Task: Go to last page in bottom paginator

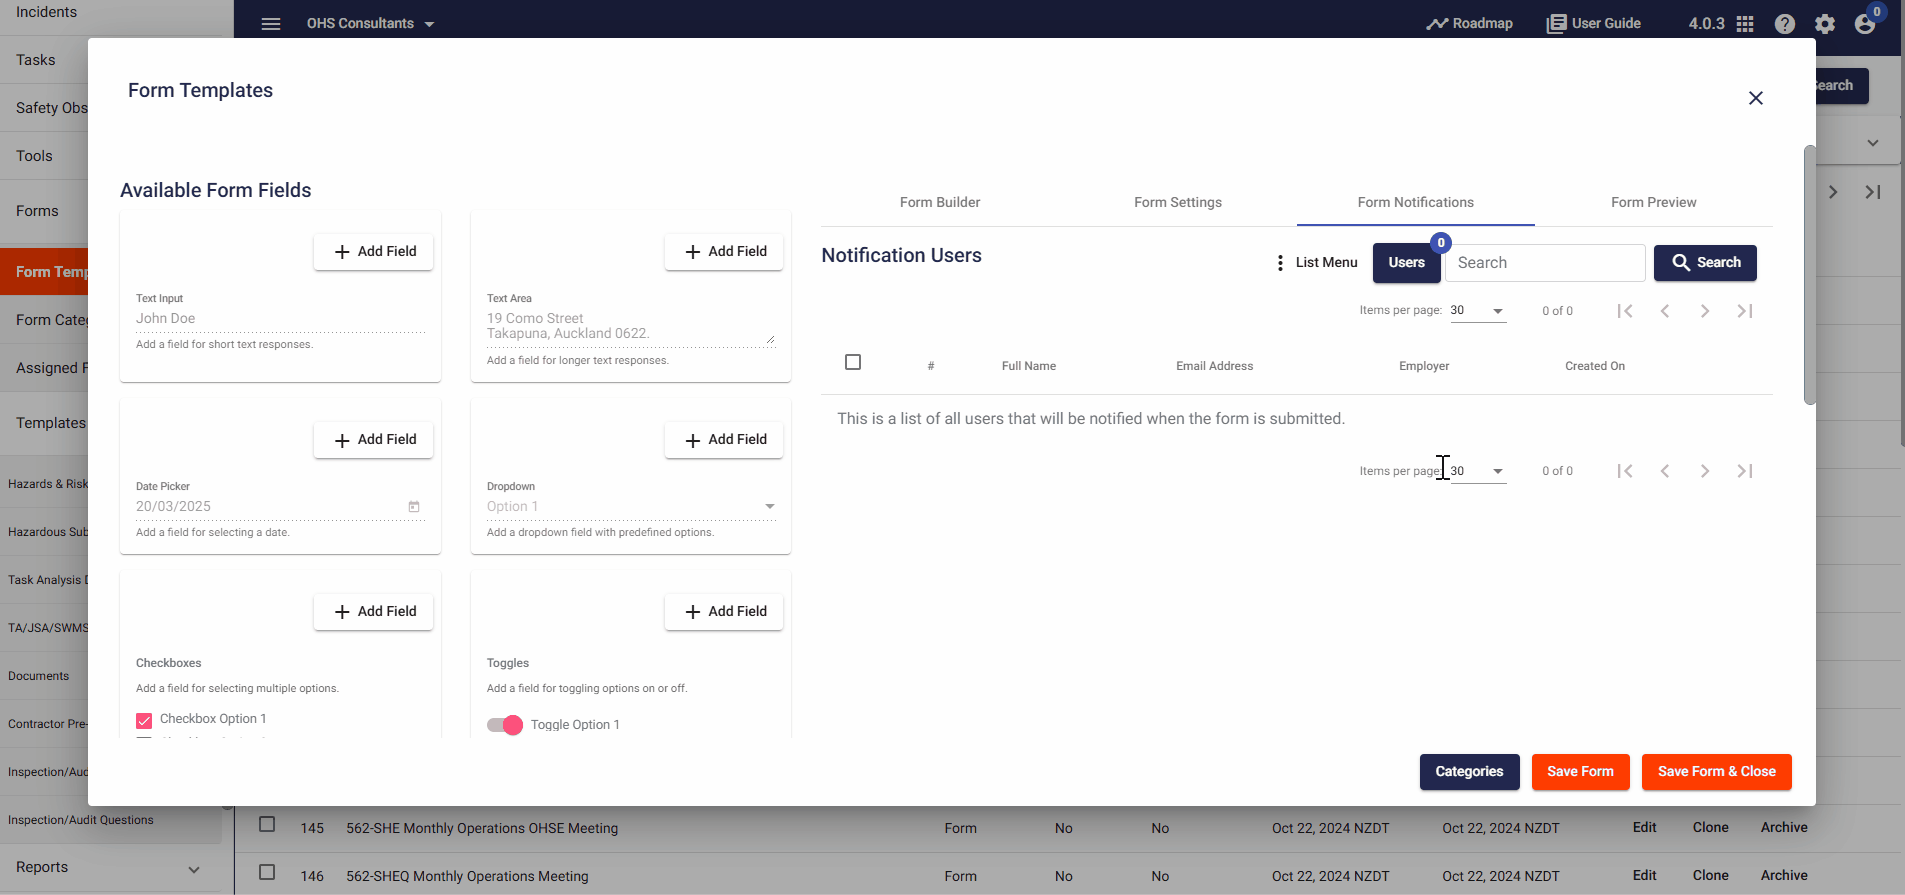Action: coord(1745,471)
